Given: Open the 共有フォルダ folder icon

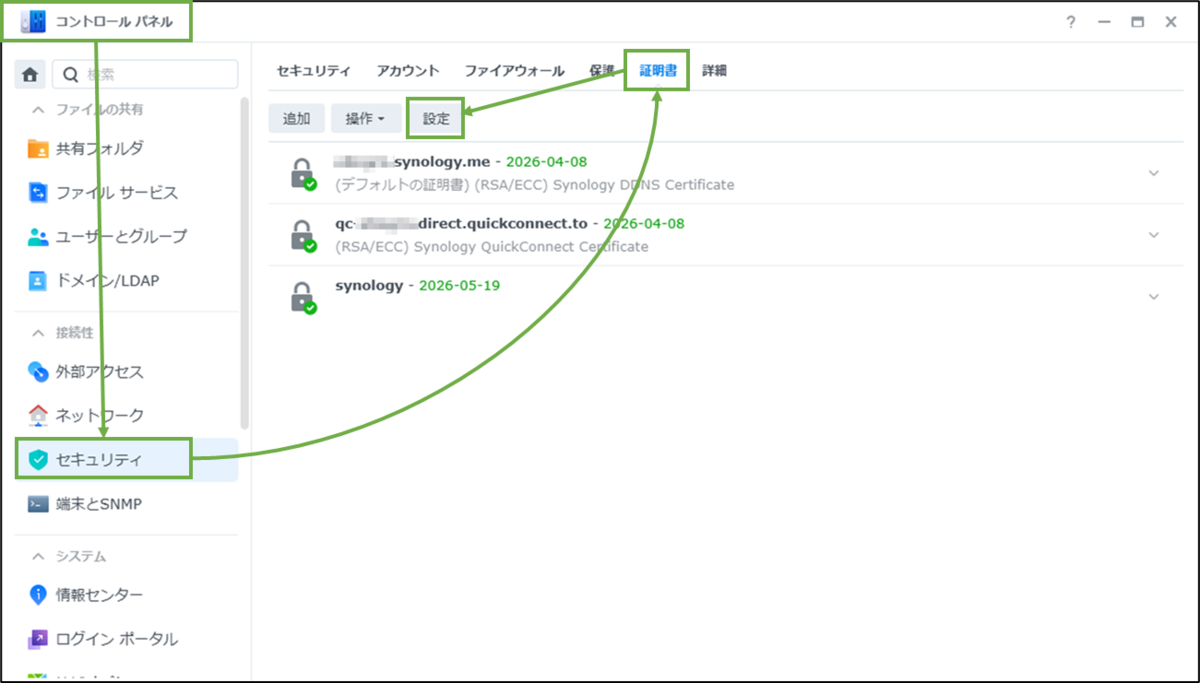Looking at the screenshot, I should tap(38, 149).
